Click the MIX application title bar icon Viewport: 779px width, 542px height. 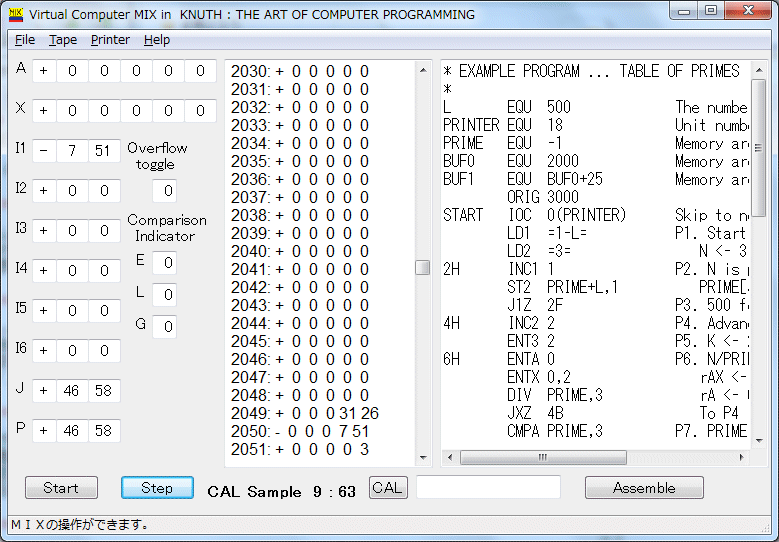16,14
